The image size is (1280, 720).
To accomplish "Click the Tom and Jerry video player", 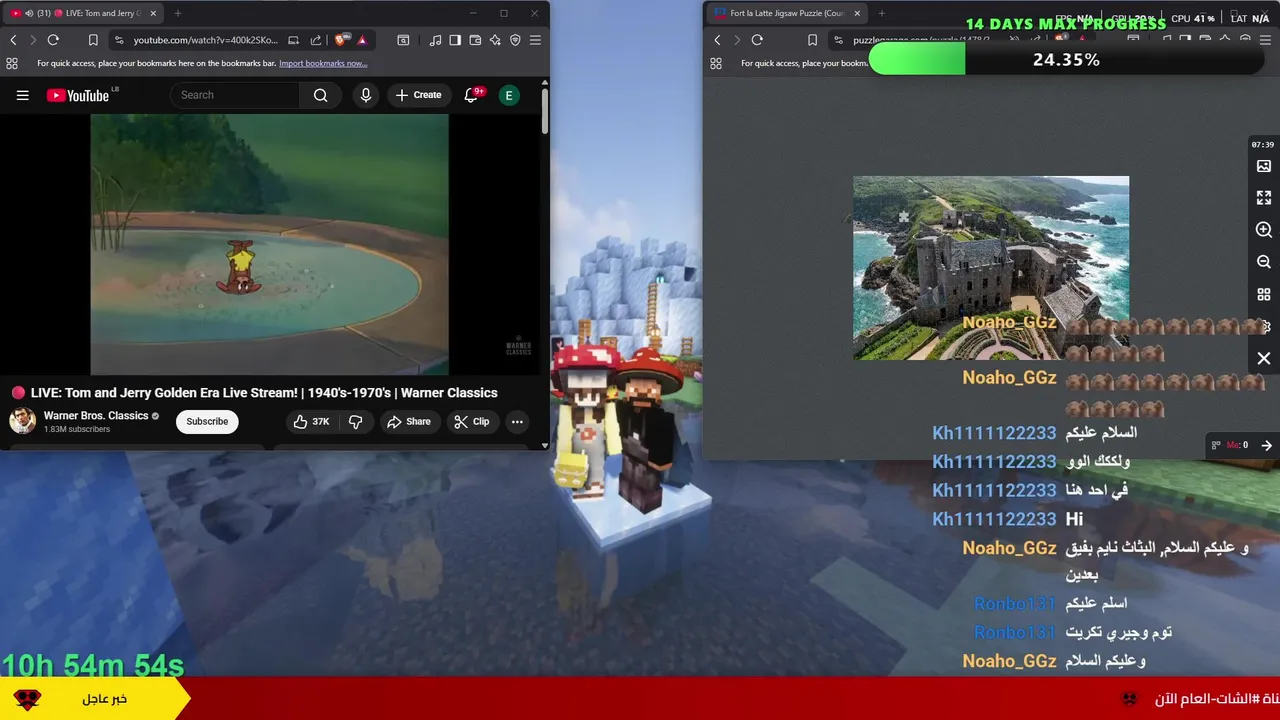I will tap(270, 244).
